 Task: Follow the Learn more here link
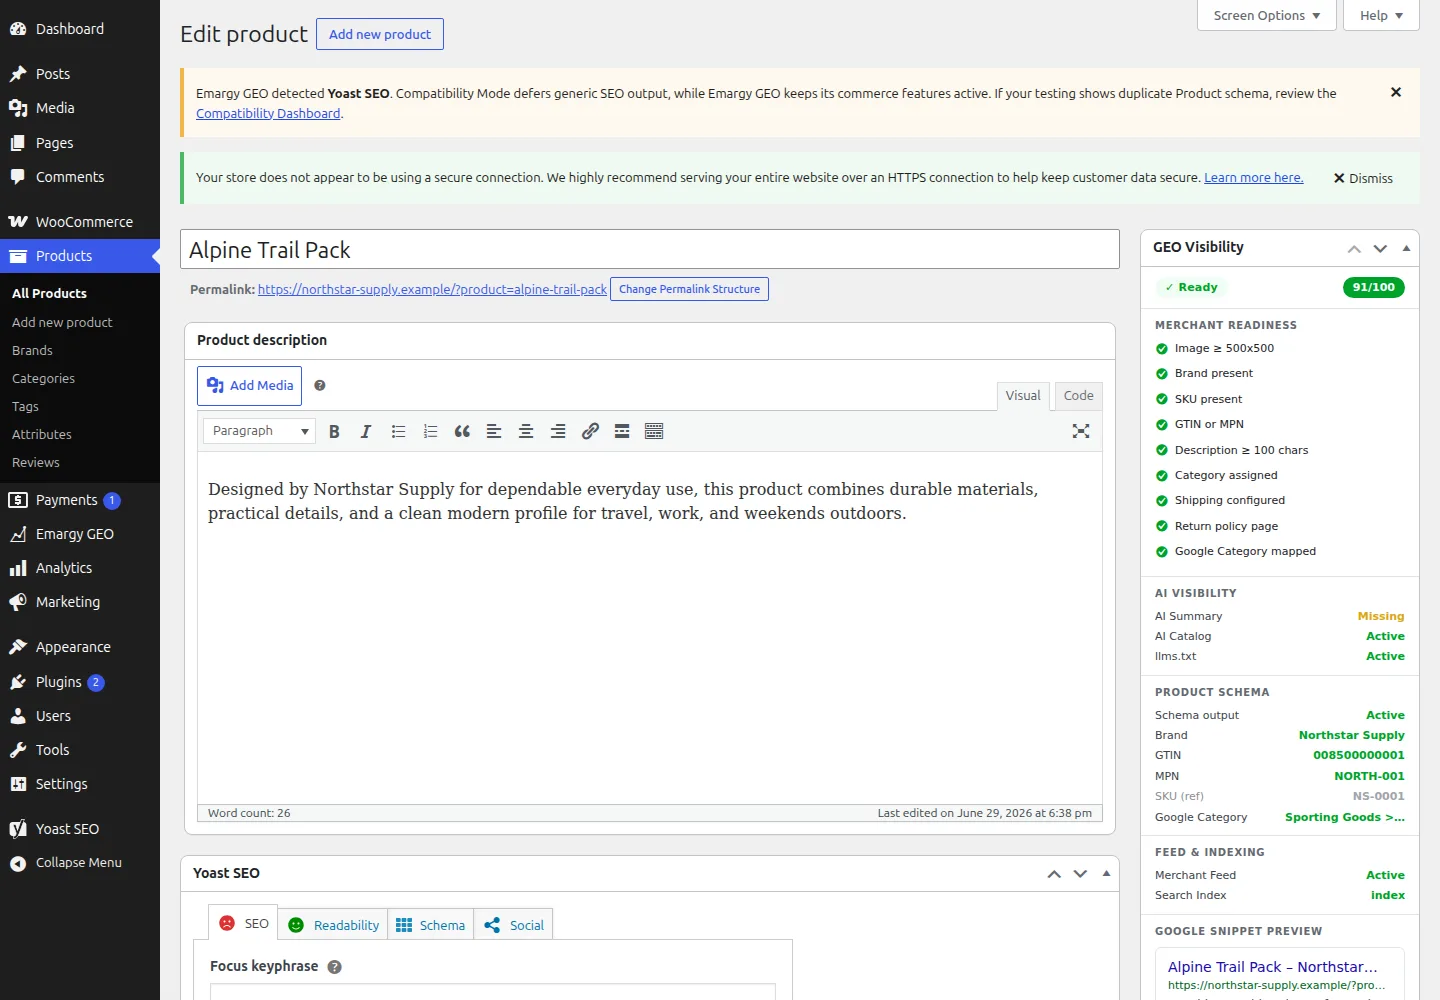1253,178
